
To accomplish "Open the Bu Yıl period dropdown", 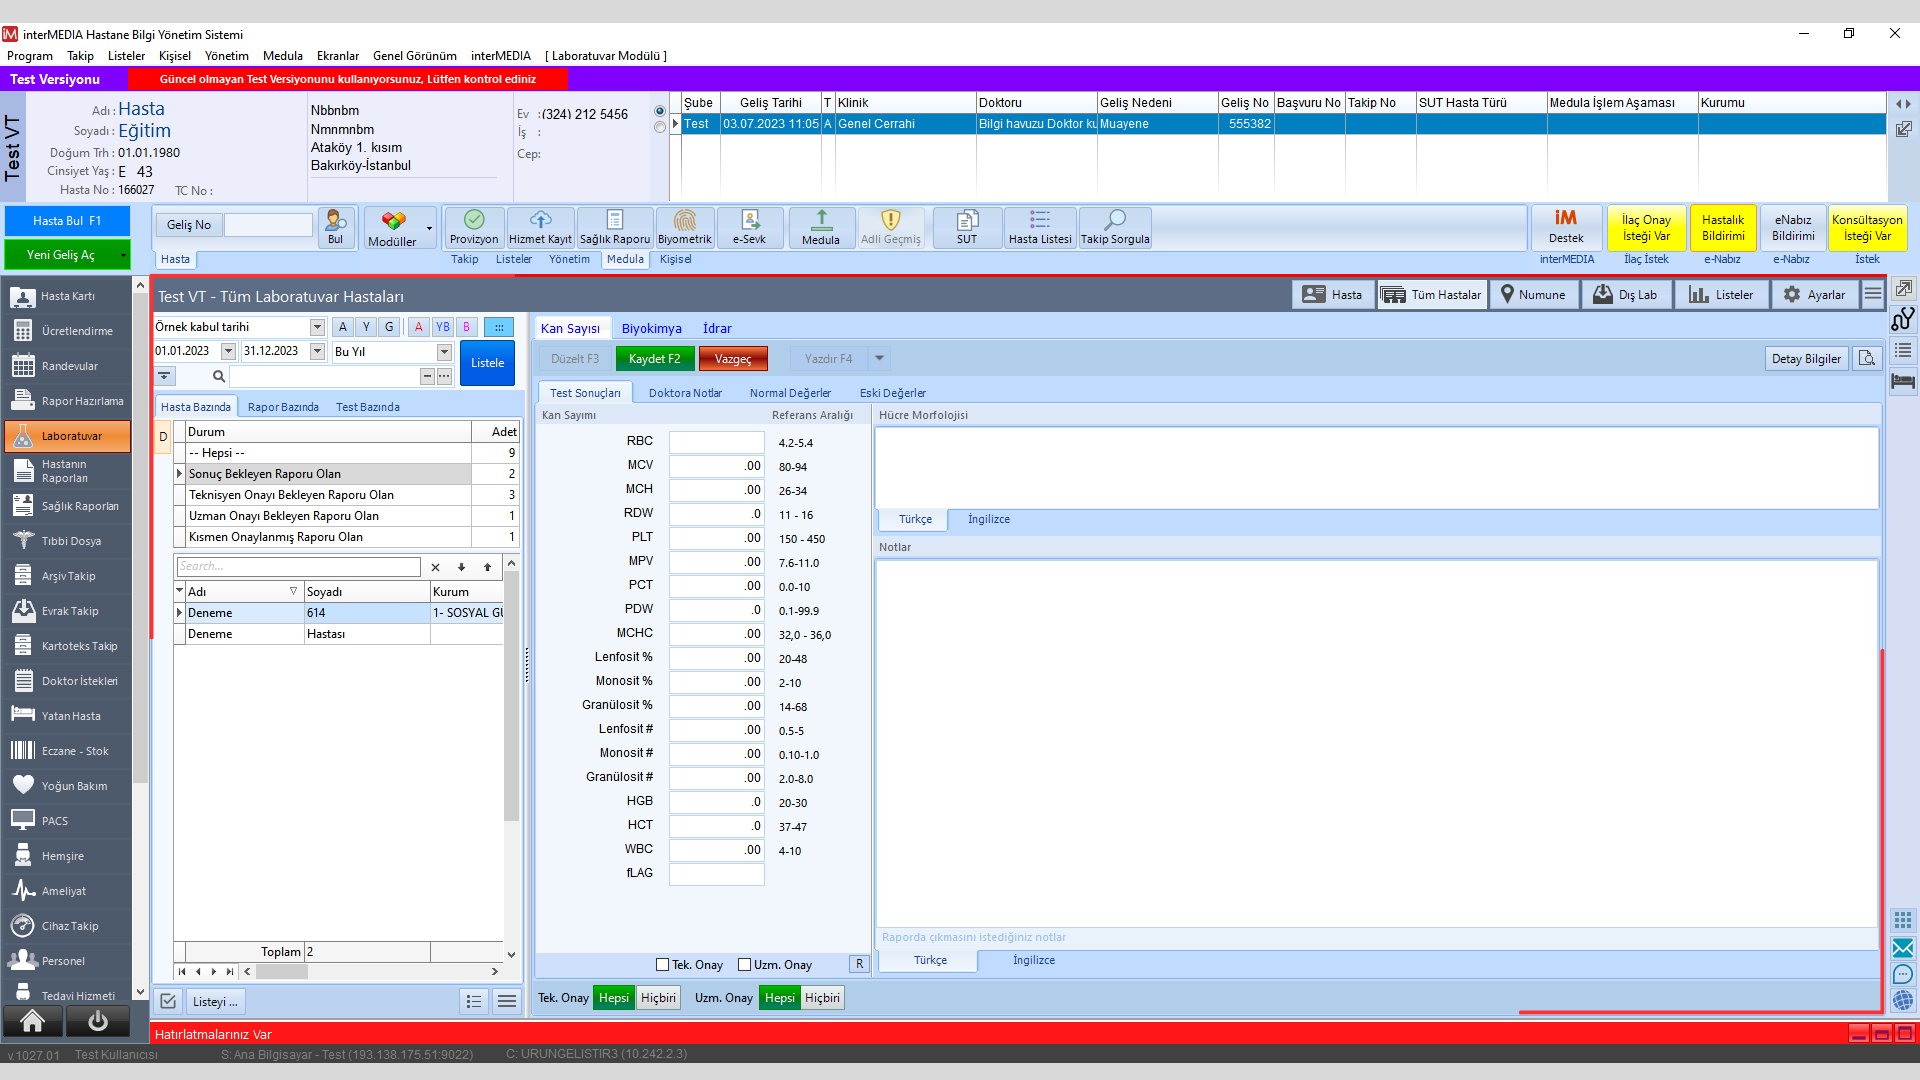I will [x=444, y=352].
